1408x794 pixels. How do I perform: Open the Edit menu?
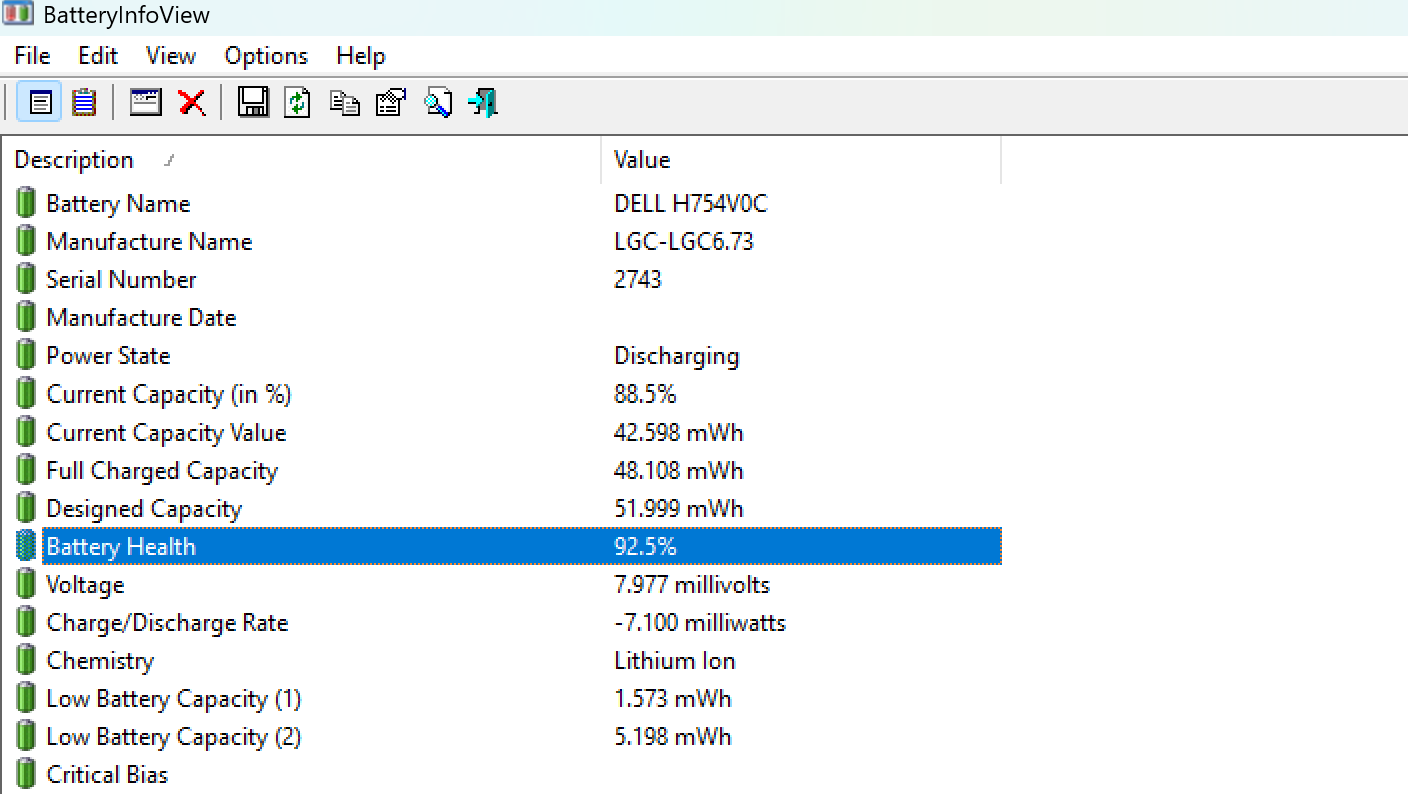[x=98, y=56]
